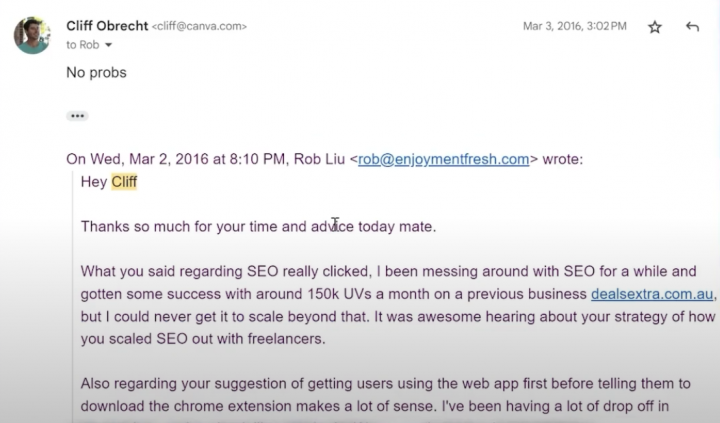Star this email from Cliff Obrecht
Viewport: 720px width, 423px height.
point(655,27)
